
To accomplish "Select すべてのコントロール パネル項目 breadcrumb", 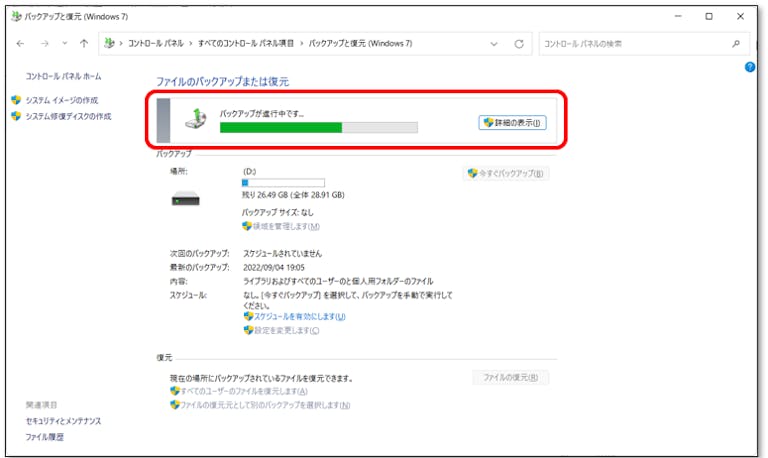I will [246, 44].
